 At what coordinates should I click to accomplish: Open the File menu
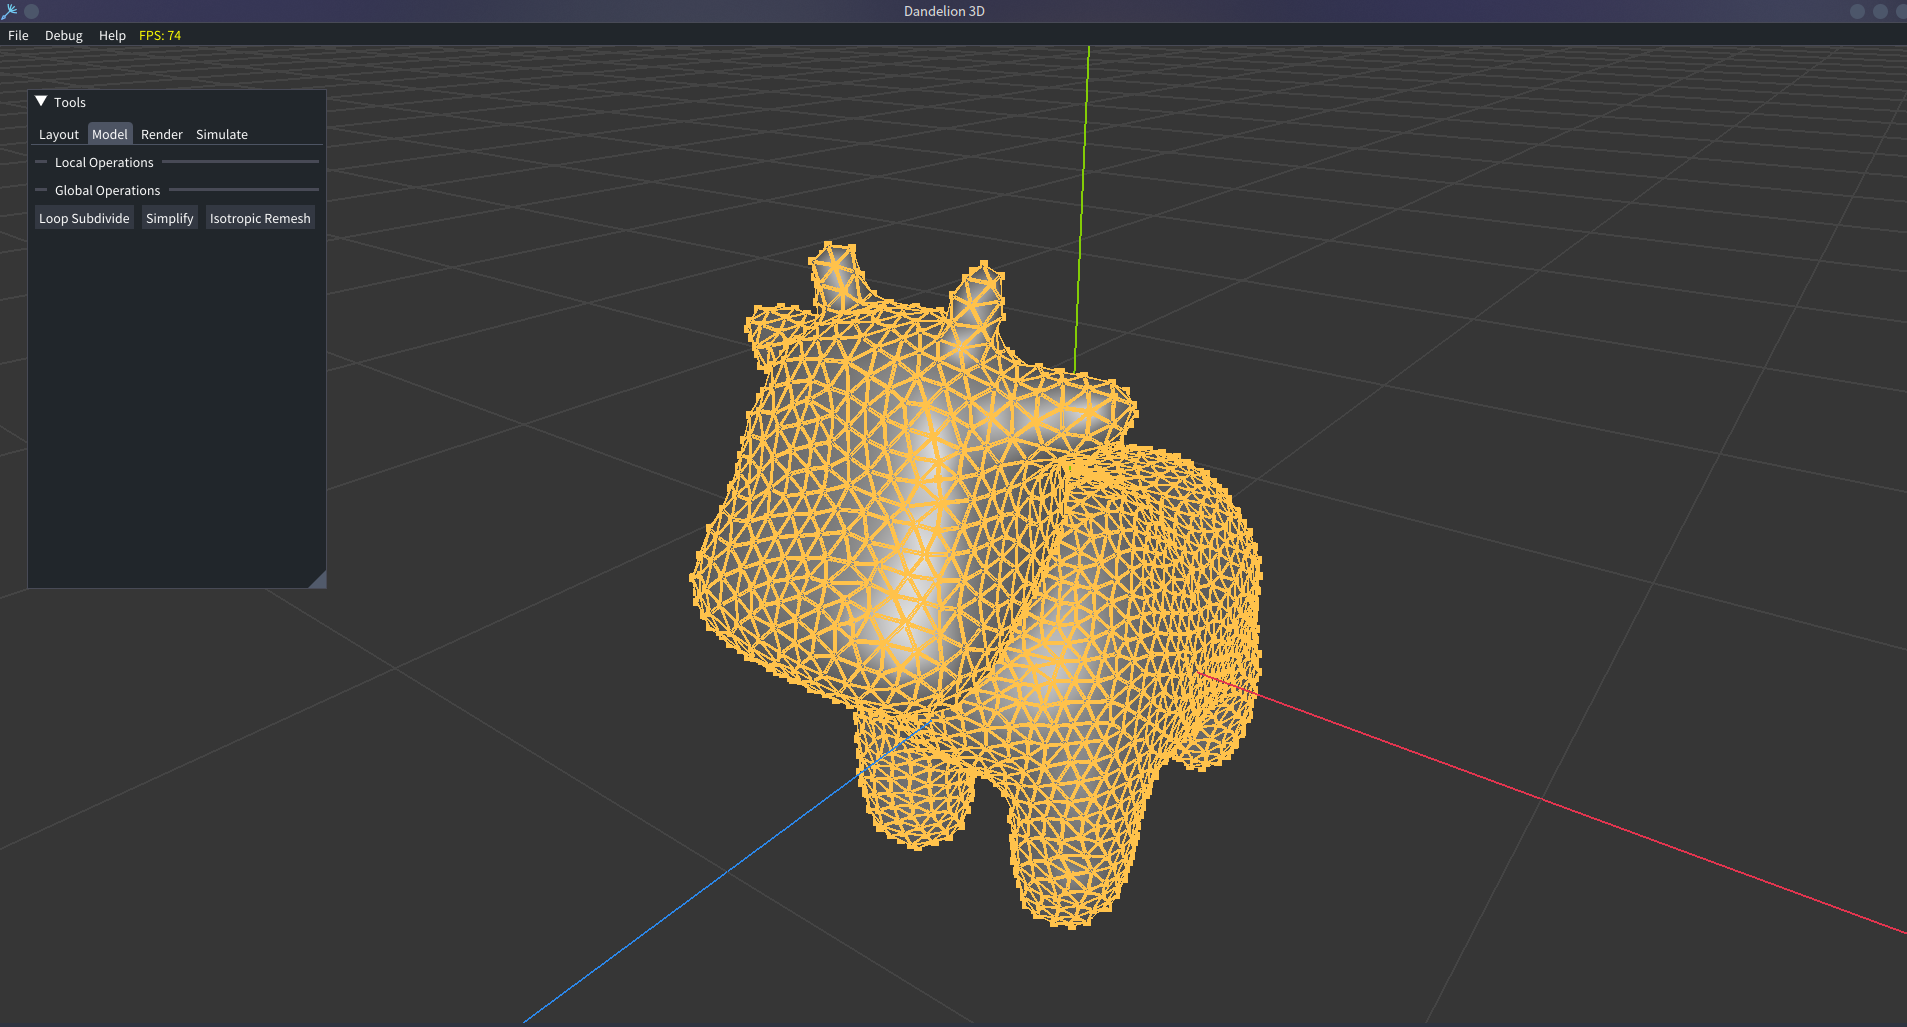pos(18,35)
